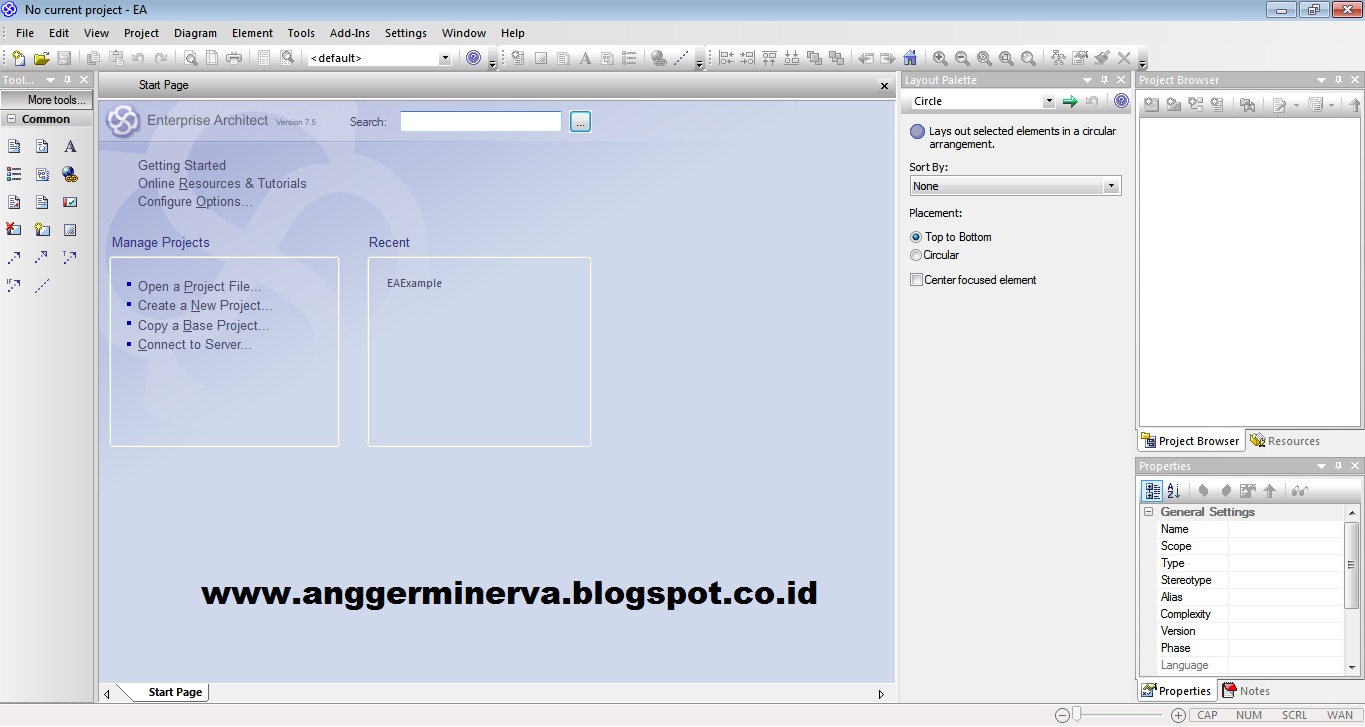
Task: Open the Enterprise Architect Help icon on the toolbar
Action: (471, 58)
